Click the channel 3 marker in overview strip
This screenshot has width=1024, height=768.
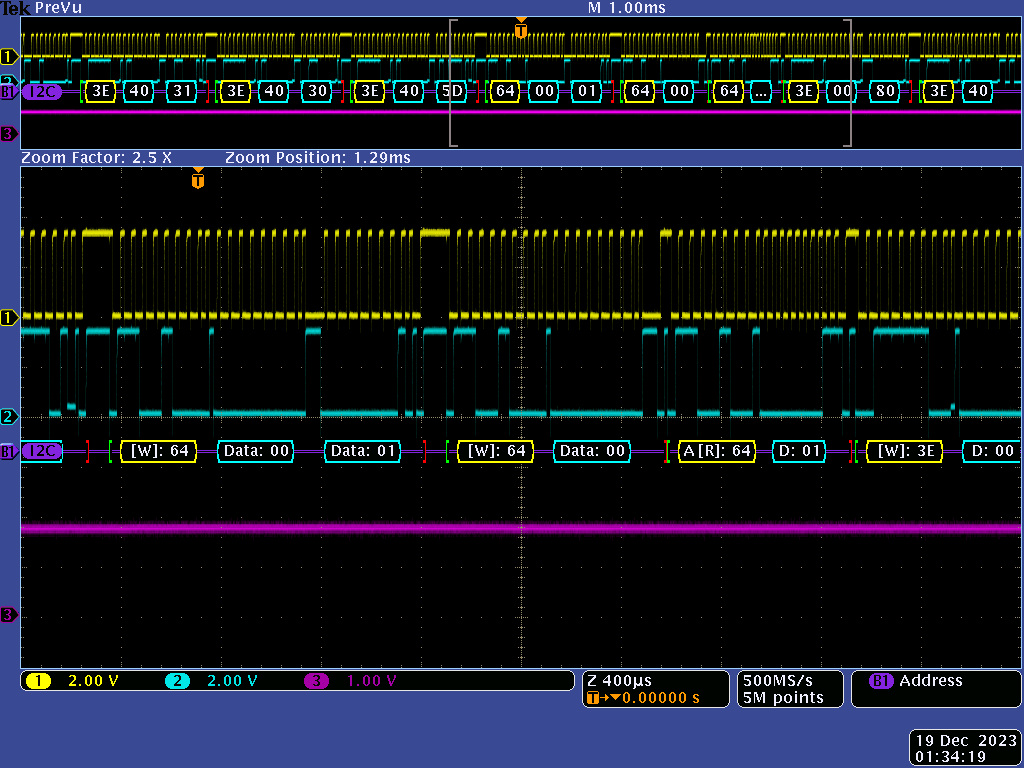coord(9,135)
